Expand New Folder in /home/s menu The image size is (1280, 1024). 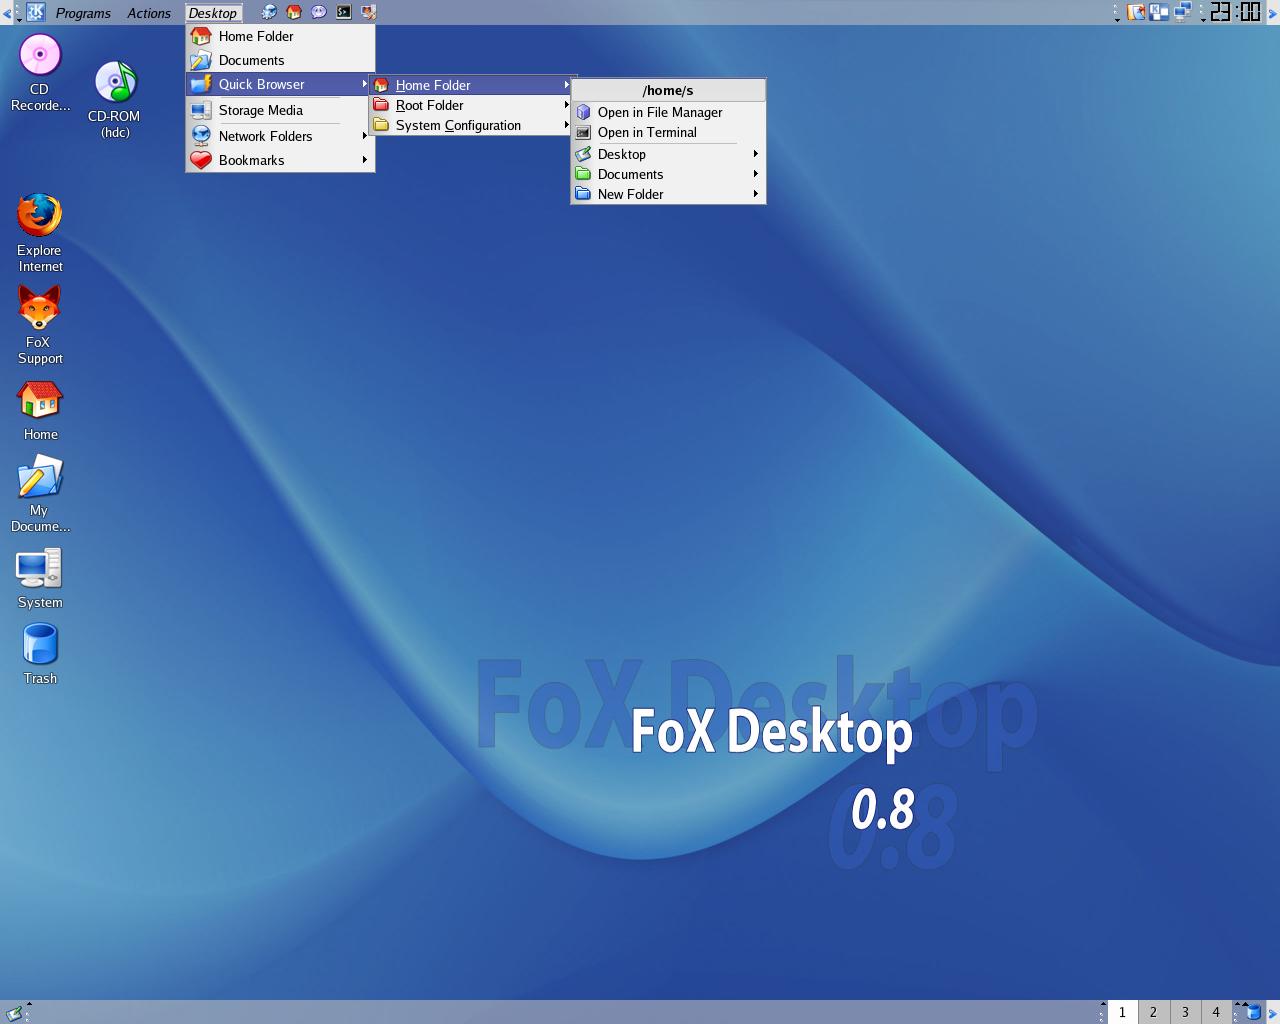[668, 194]
